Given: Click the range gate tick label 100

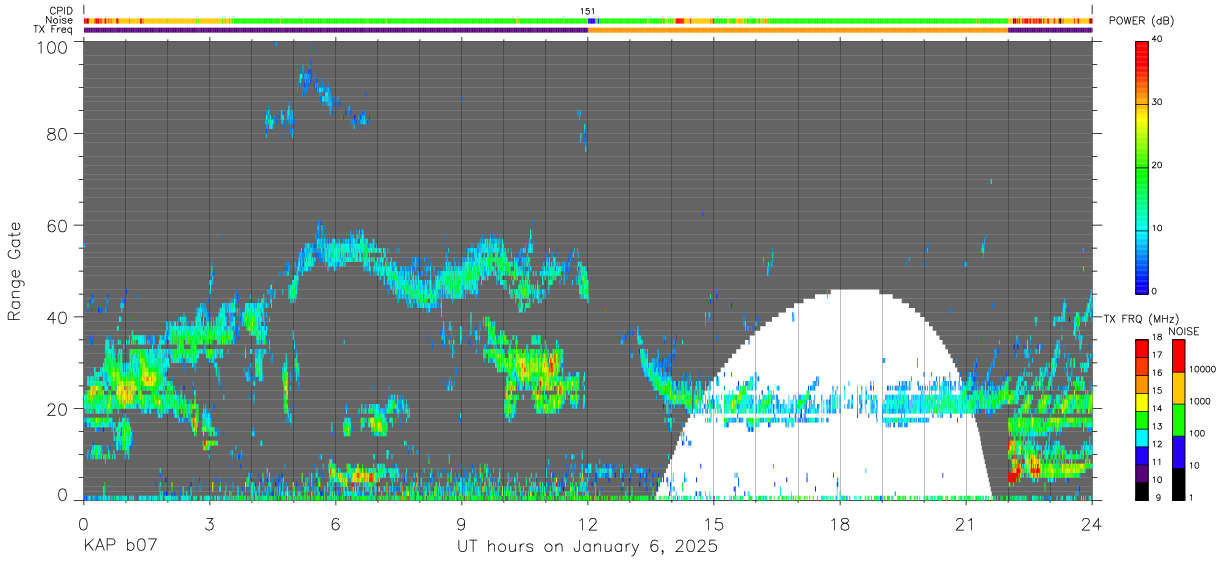Looking at the screenshot, I should (53, 46).
